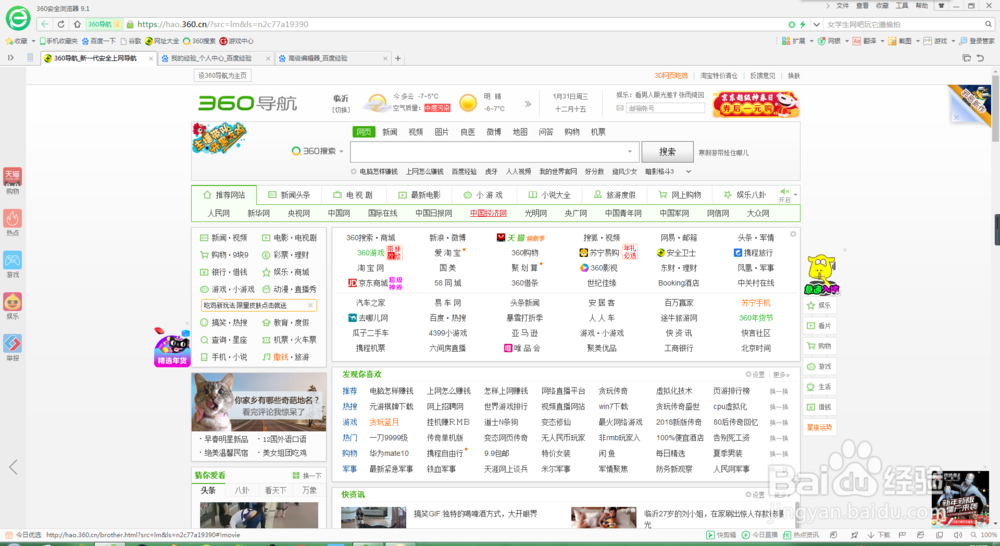Expand the 游戏 toolbar dropdown arrow
The image size is (1000, 546).
point(953,41)
